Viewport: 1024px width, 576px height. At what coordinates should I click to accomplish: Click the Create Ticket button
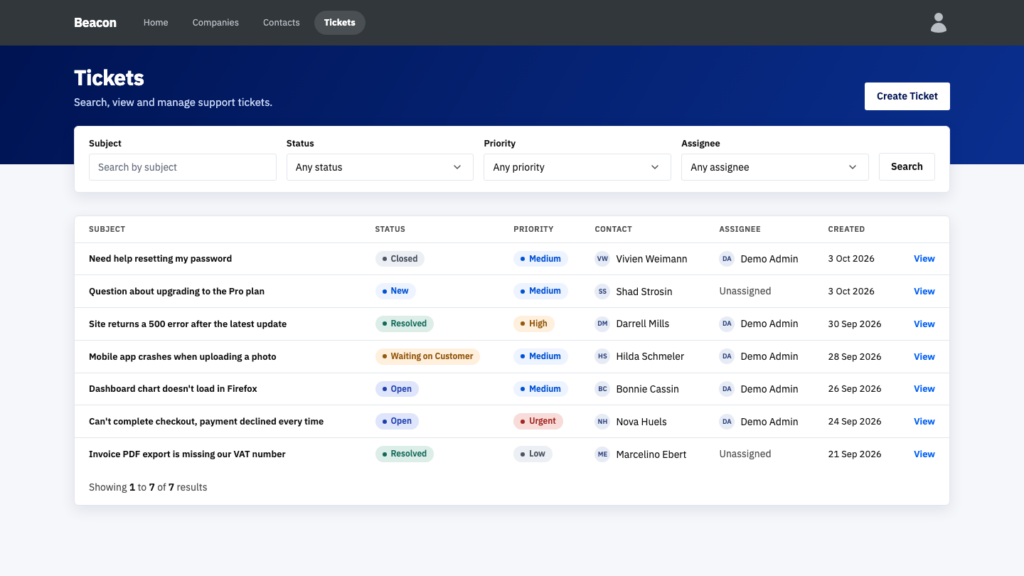coord(907,96)
